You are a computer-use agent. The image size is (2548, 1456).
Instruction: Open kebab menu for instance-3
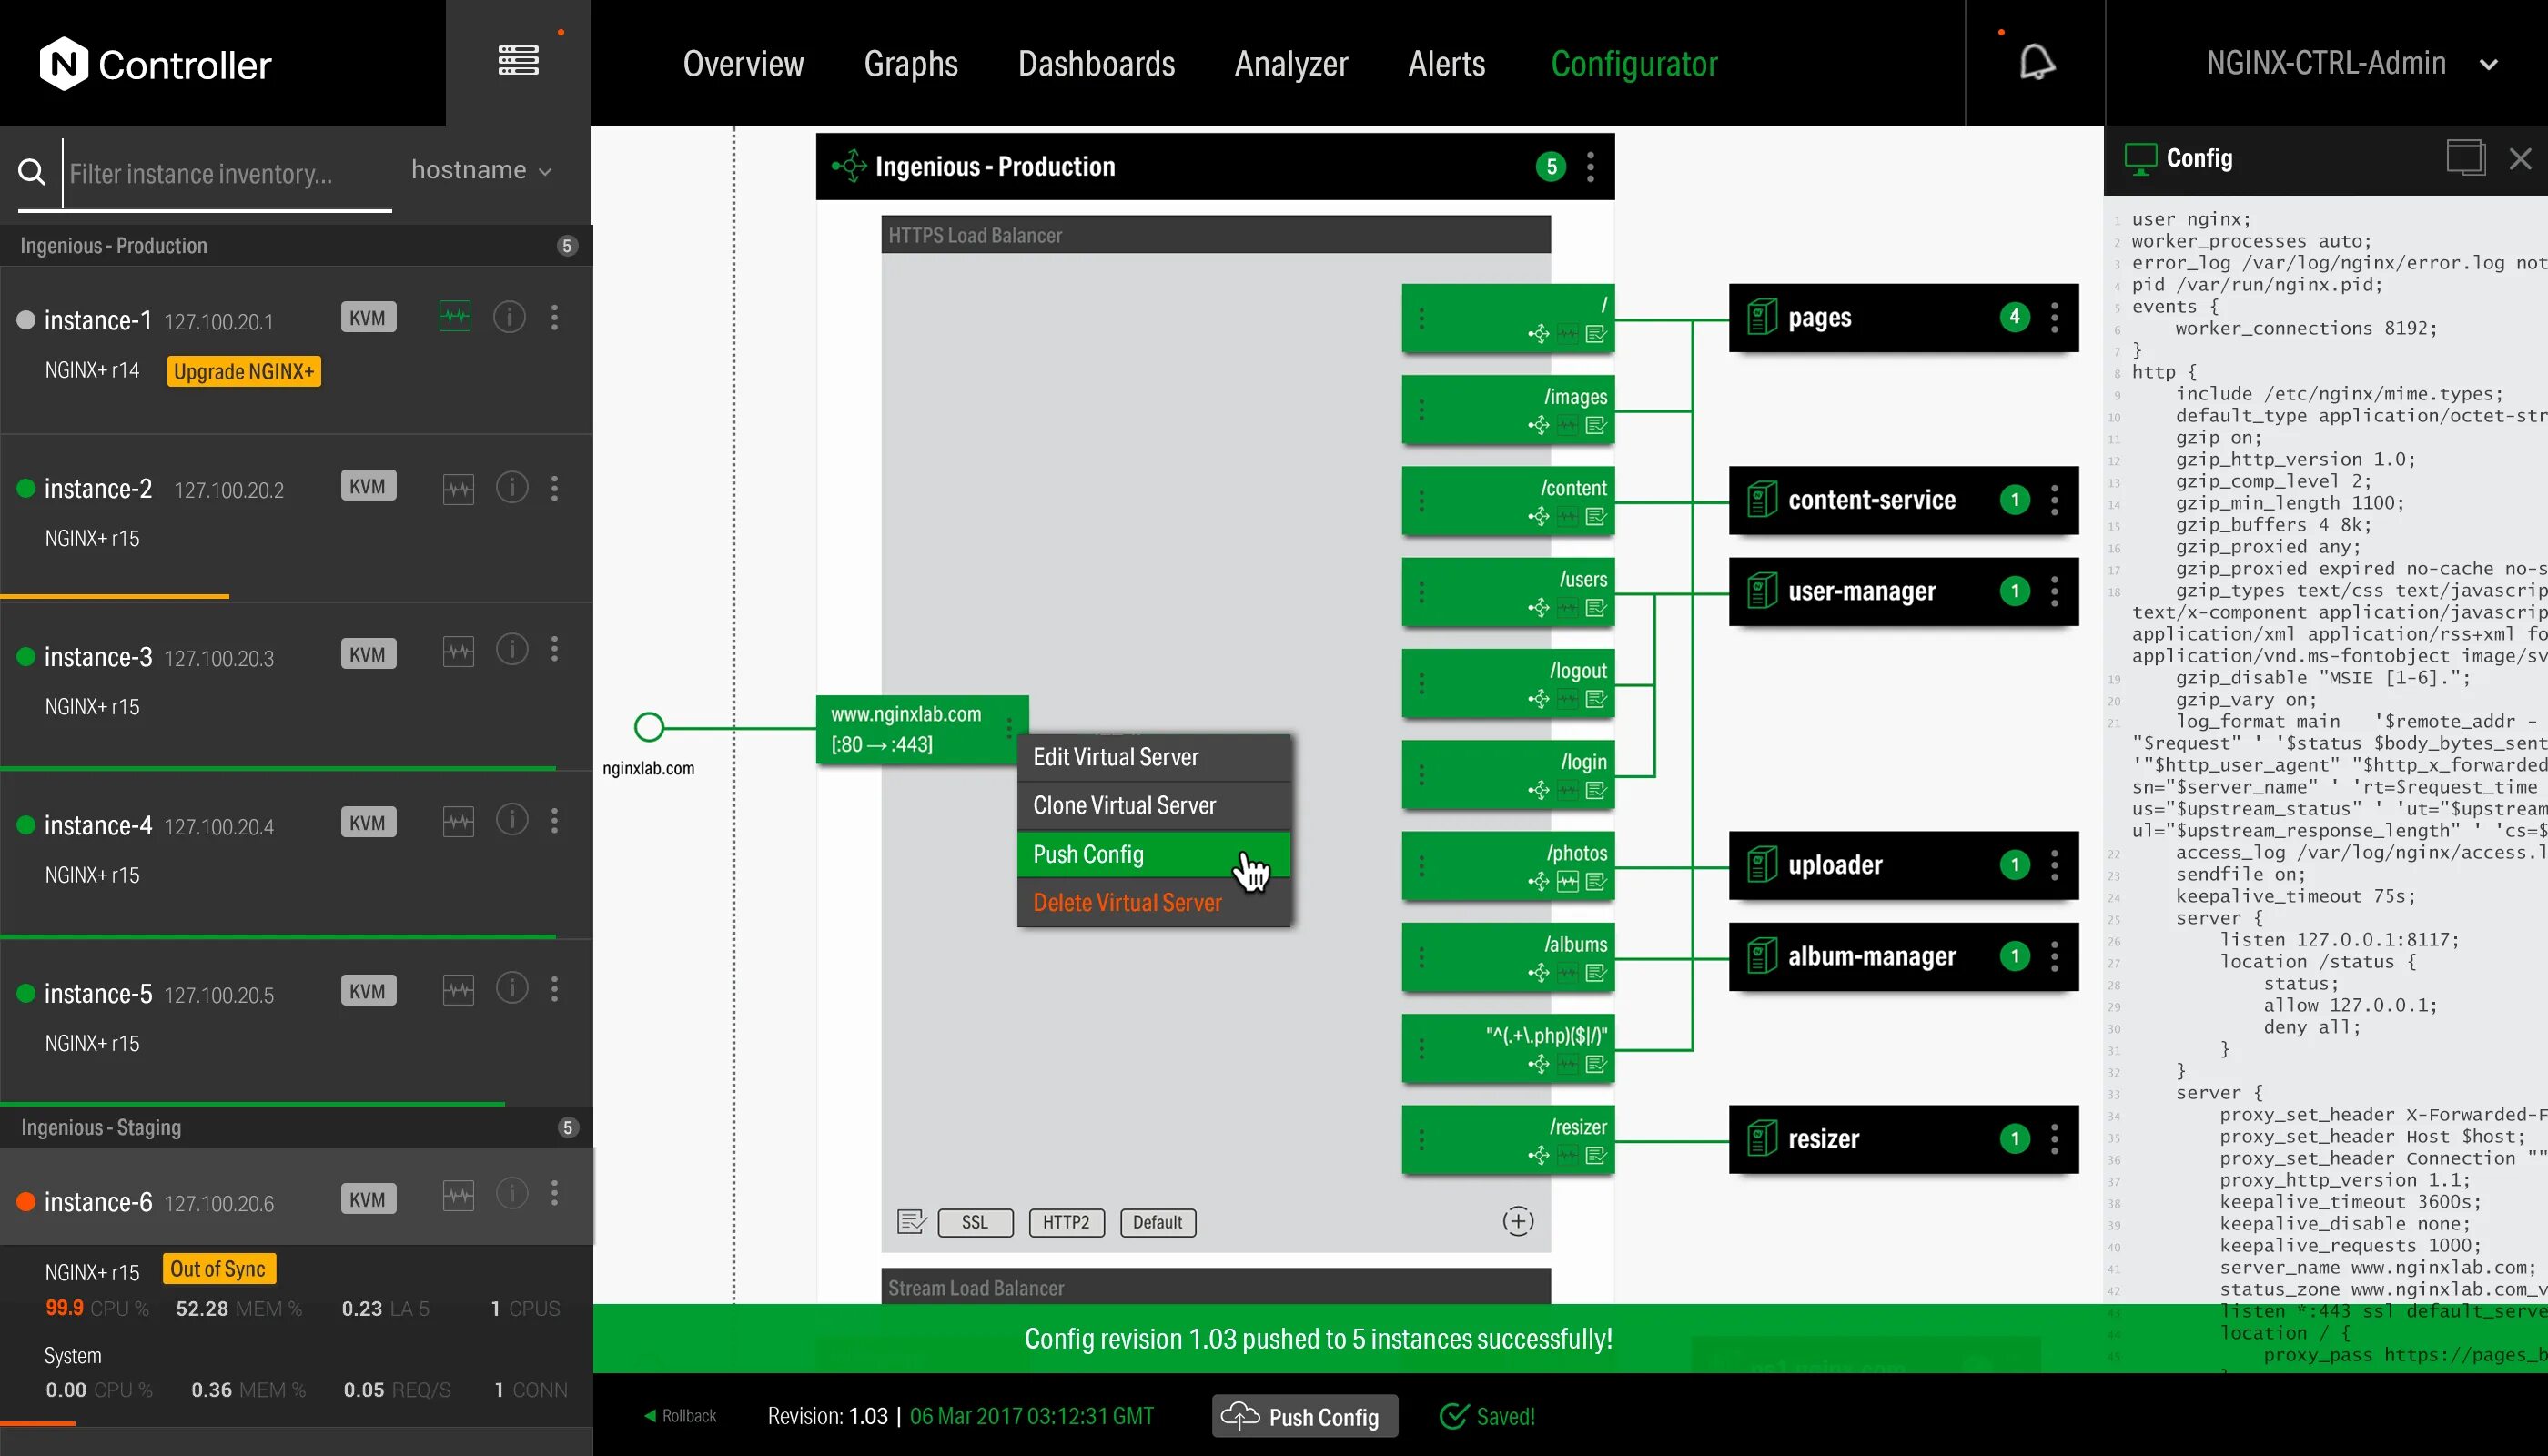555,650
